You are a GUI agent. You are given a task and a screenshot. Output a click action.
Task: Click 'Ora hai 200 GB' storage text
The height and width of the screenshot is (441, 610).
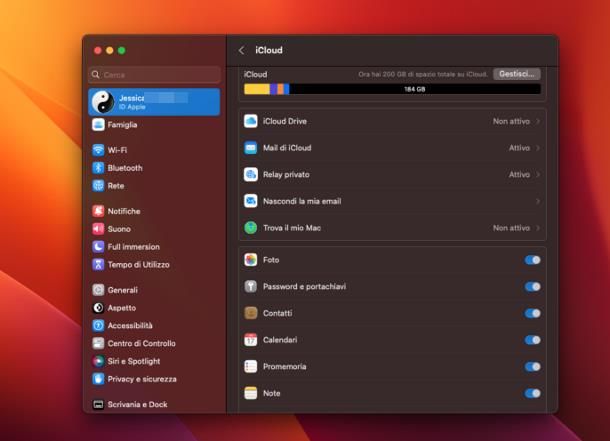(422, 74)
